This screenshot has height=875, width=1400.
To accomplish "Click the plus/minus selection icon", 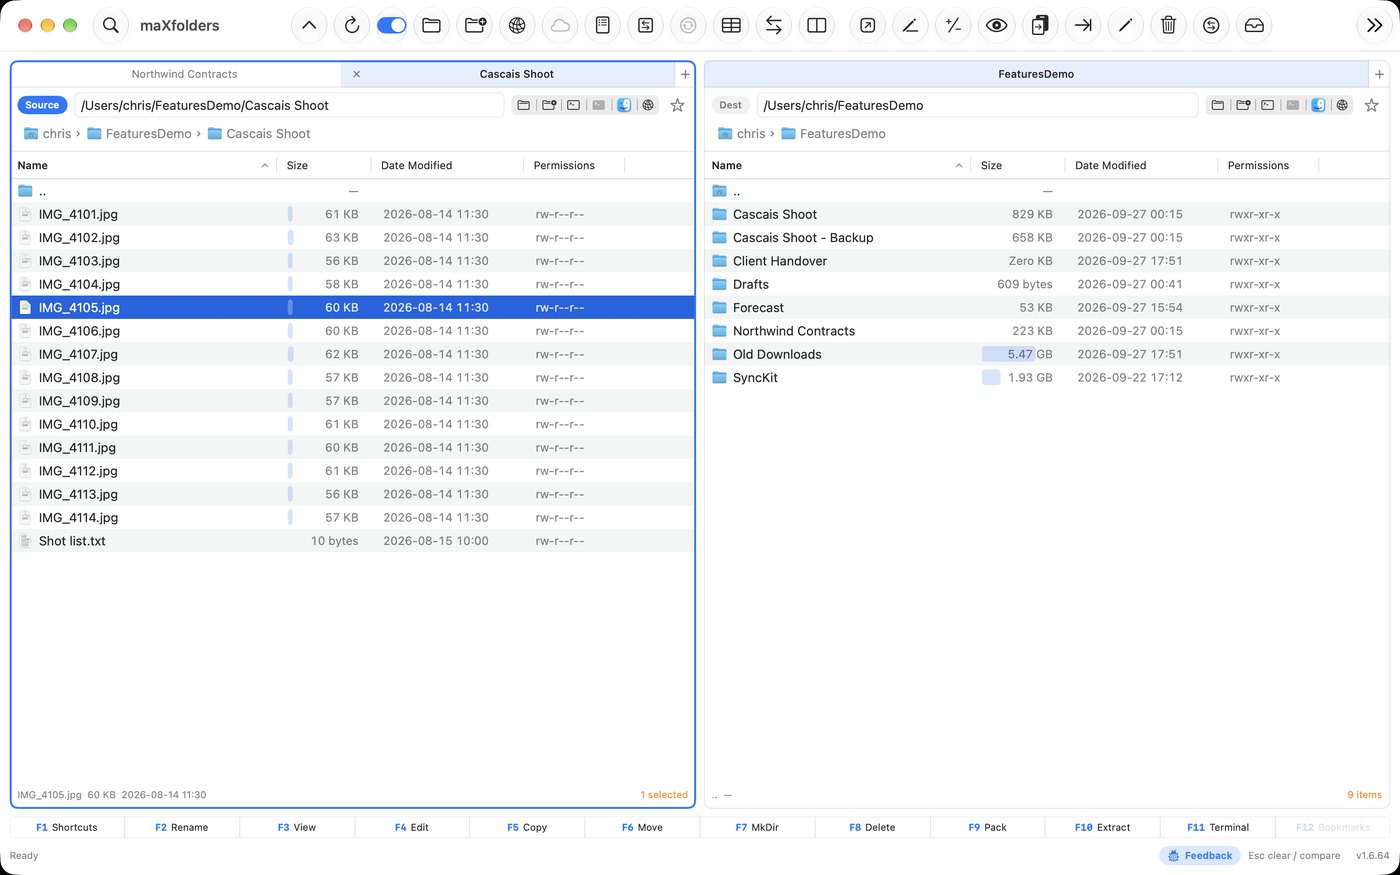I will [953, 25].
